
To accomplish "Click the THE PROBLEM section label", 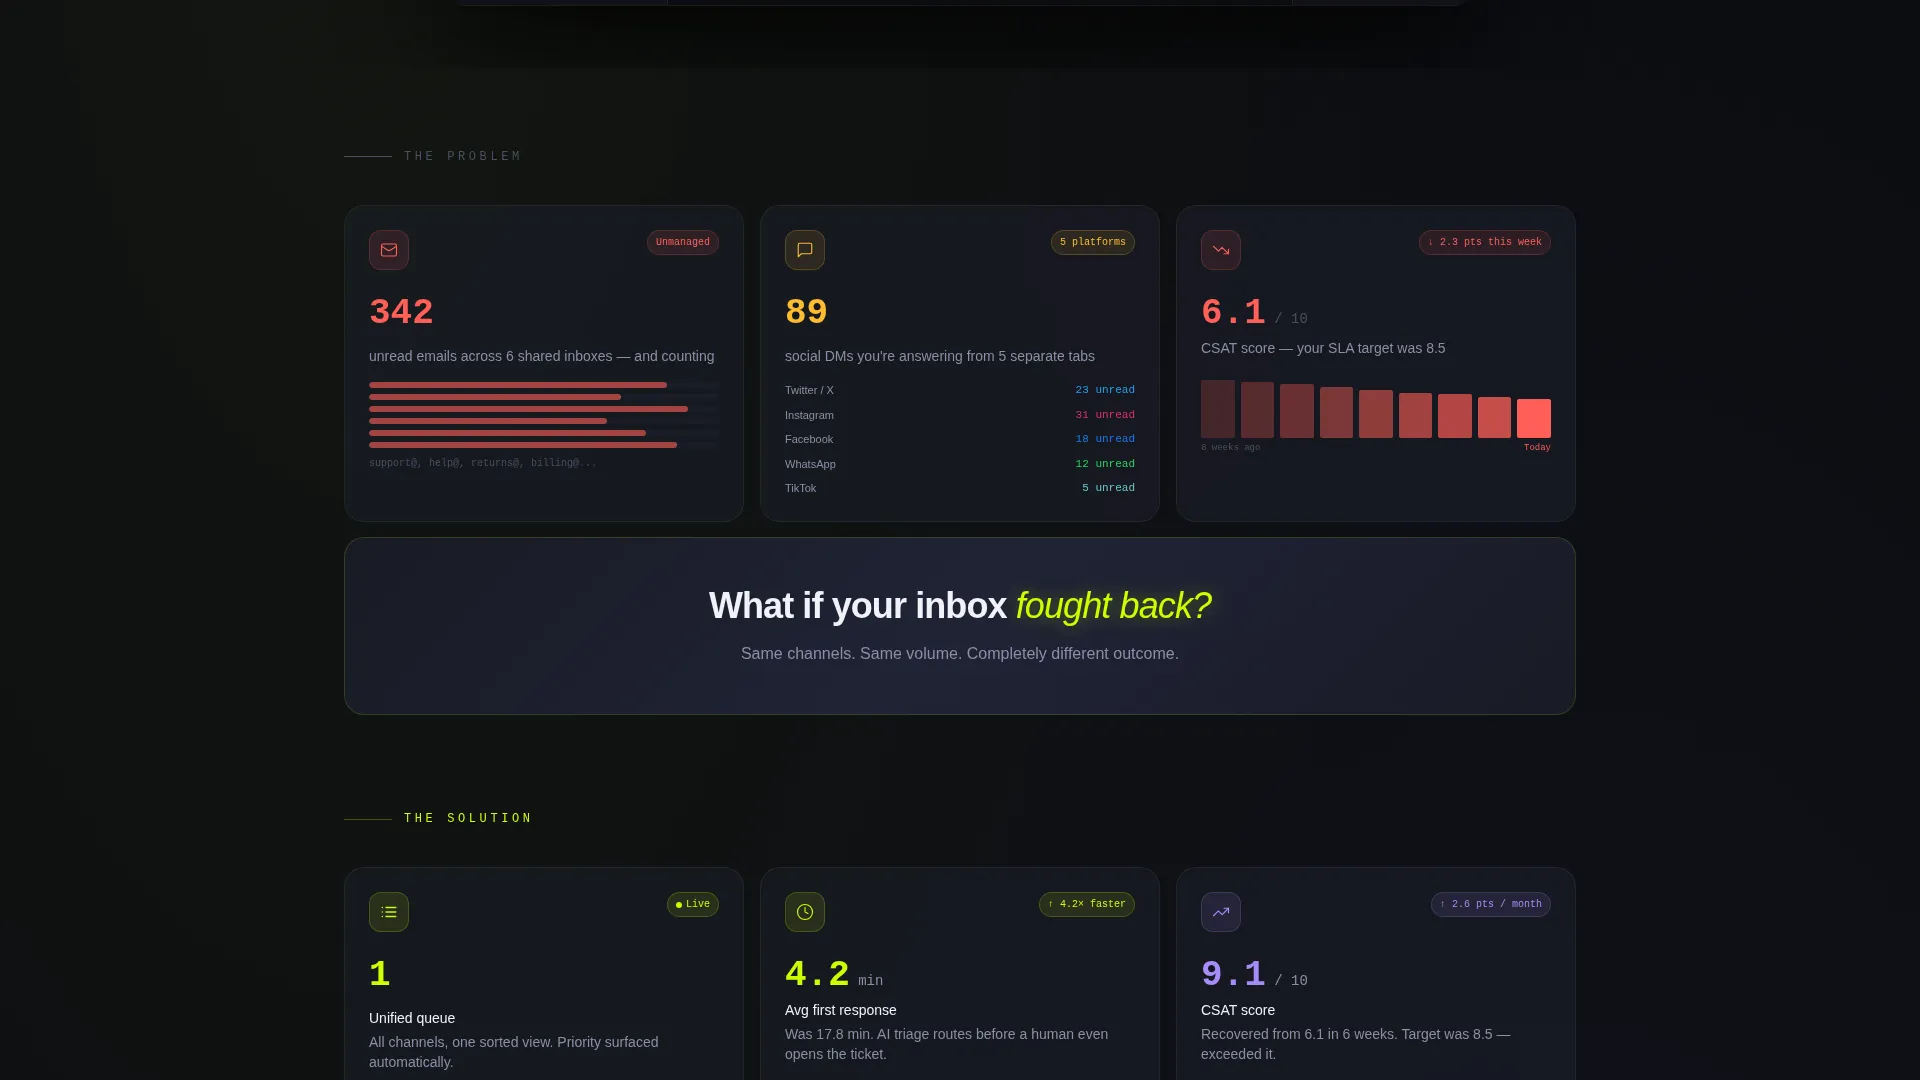I will (x=462, y=156).
